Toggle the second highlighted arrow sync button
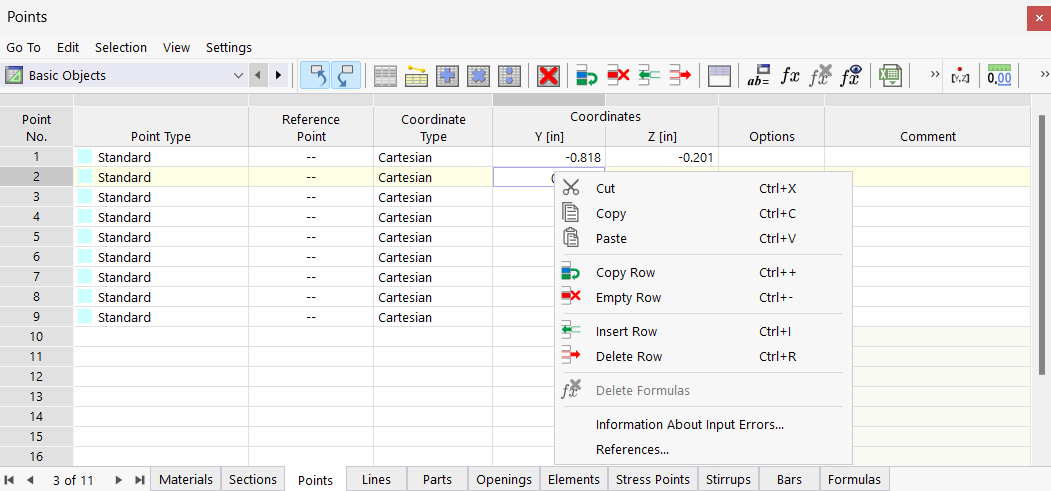 [346, 76]
